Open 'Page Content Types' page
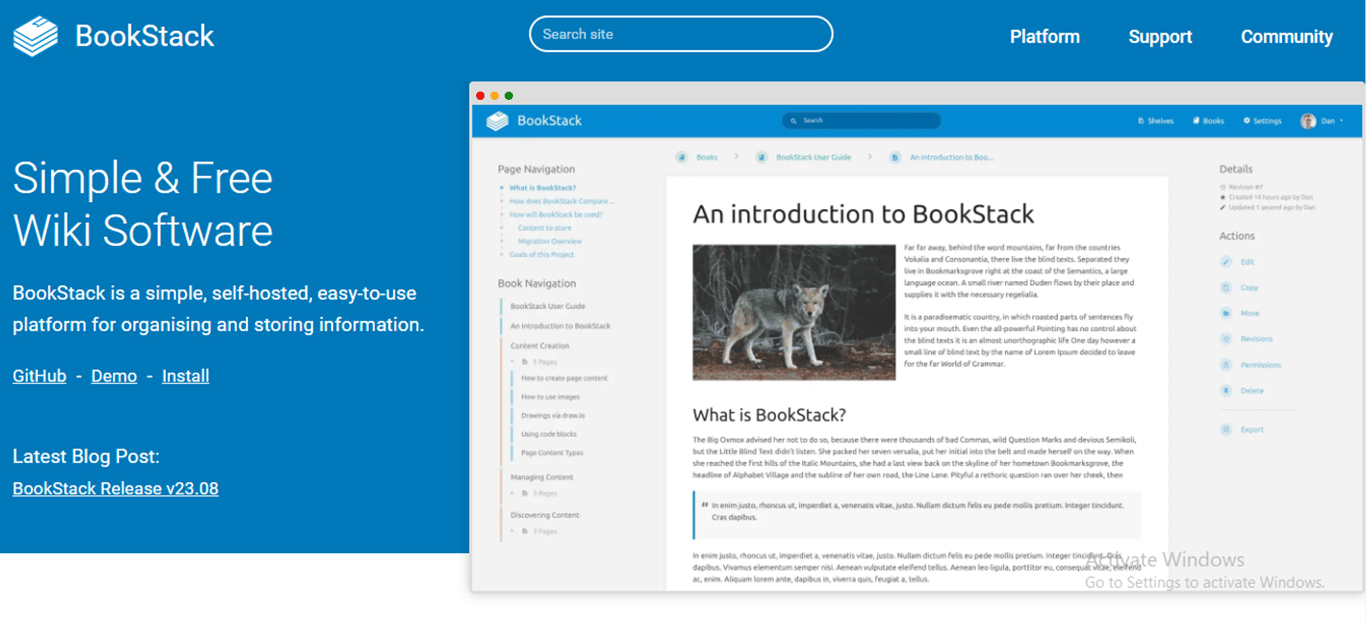 pos(552,453)
